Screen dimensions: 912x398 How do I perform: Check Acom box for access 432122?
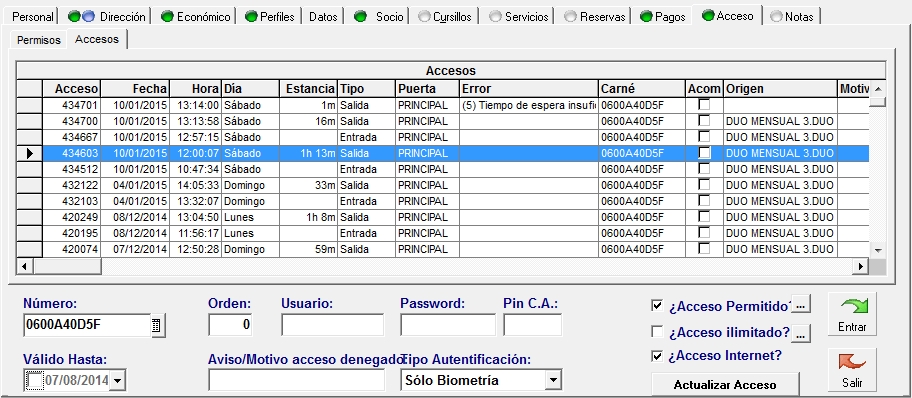click(704, 185)
